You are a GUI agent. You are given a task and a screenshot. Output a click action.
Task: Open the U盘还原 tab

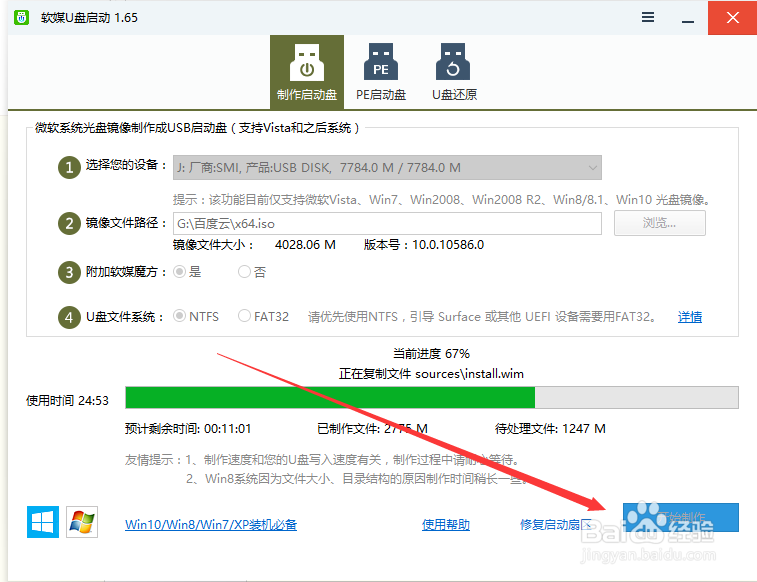(x=454, y=72)
